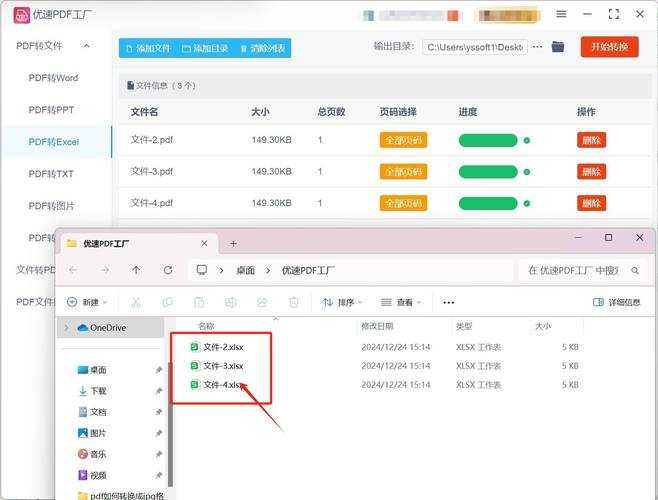Click the refresh icon in File Explorer
658x500 pixels.
pyautogui.click(x=168, y=270)
